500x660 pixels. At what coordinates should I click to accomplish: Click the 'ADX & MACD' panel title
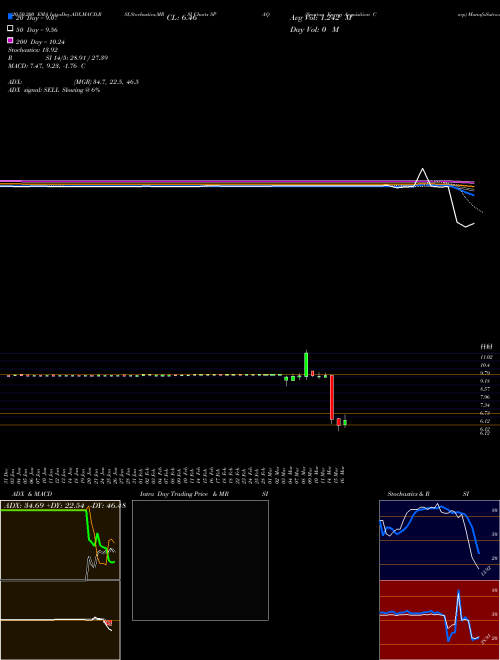point(32,494)
